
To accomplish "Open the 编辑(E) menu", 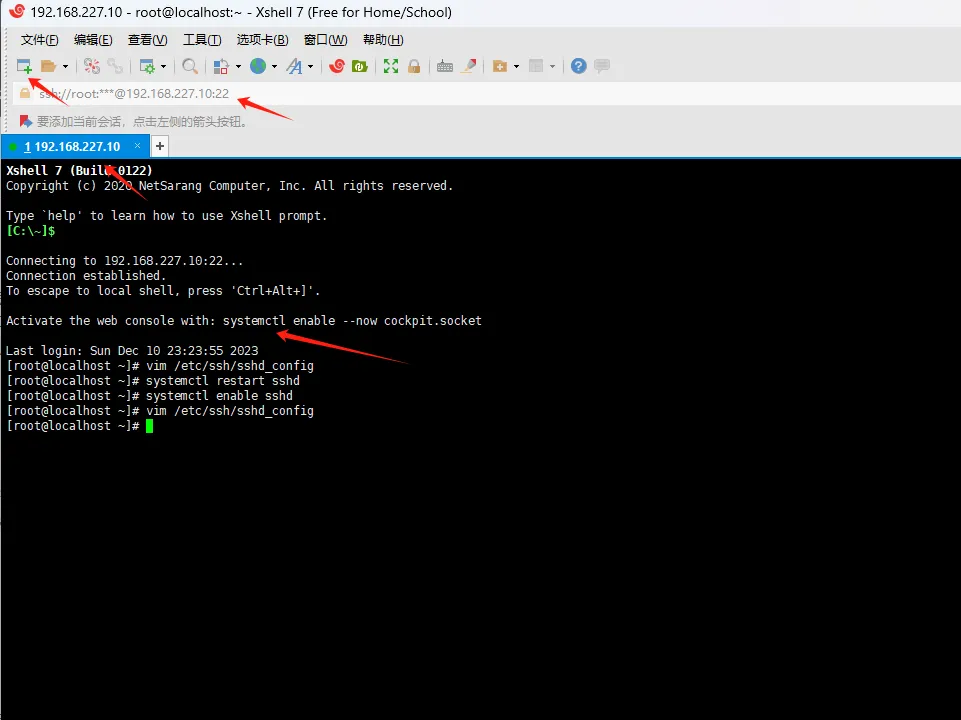I will pyautogui.click(x=93, y=40).
